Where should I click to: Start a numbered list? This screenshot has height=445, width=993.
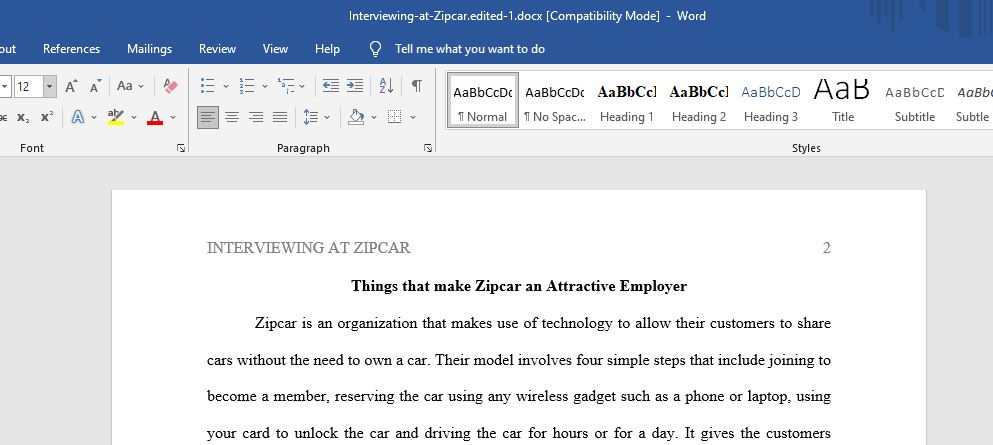(x=246, y=85)
